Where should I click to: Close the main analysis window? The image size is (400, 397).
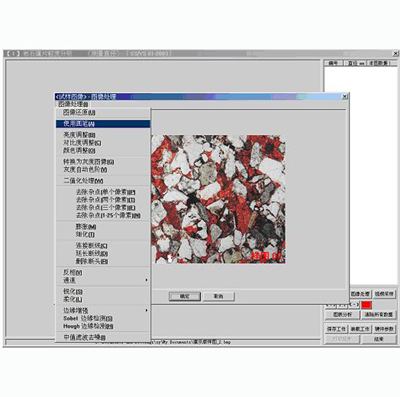click(x=395, y=53)
